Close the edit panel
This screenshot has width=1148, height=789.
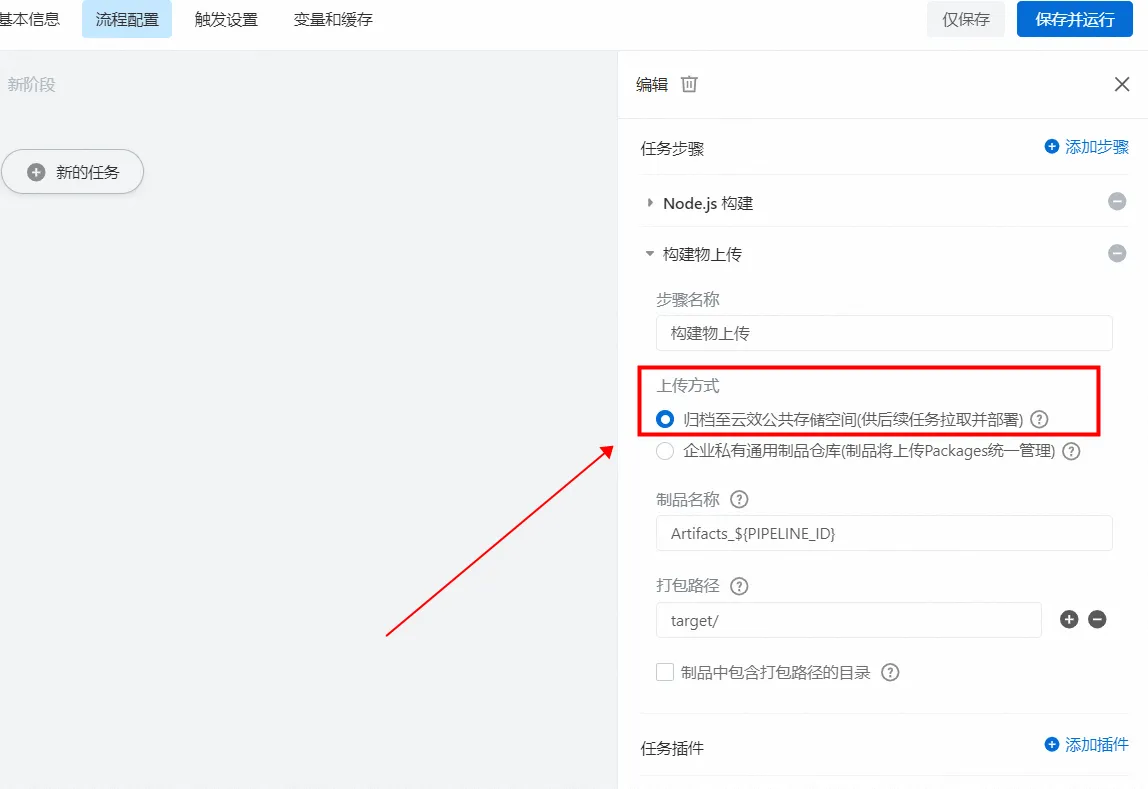[1122, 84]
